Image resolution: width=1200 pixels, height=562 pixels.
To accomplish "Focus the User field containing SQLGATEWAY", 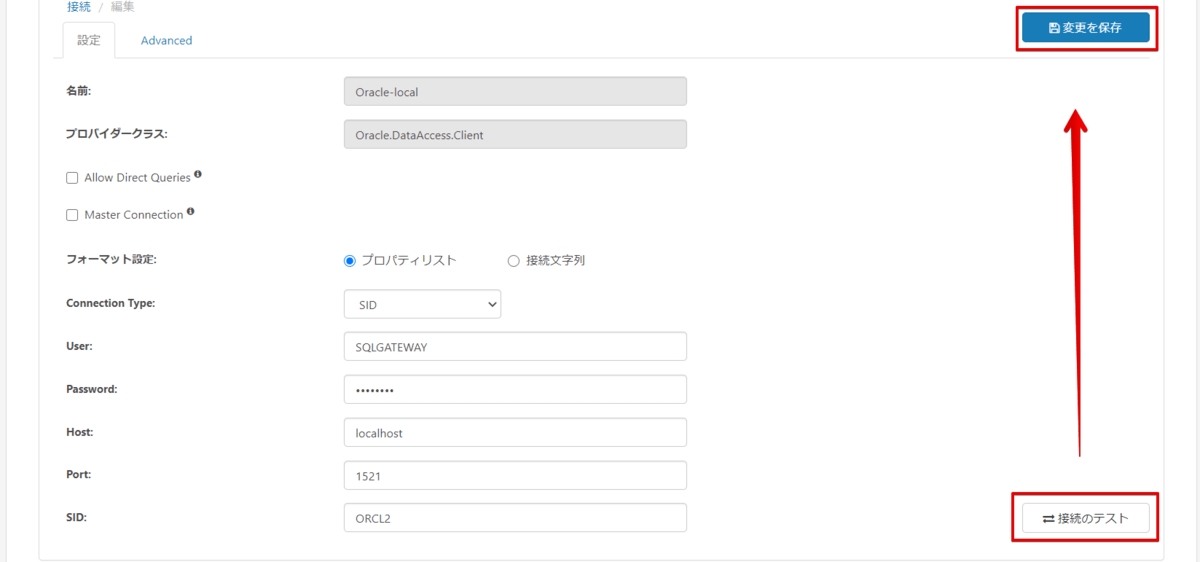I will click(x=515, y=346).
